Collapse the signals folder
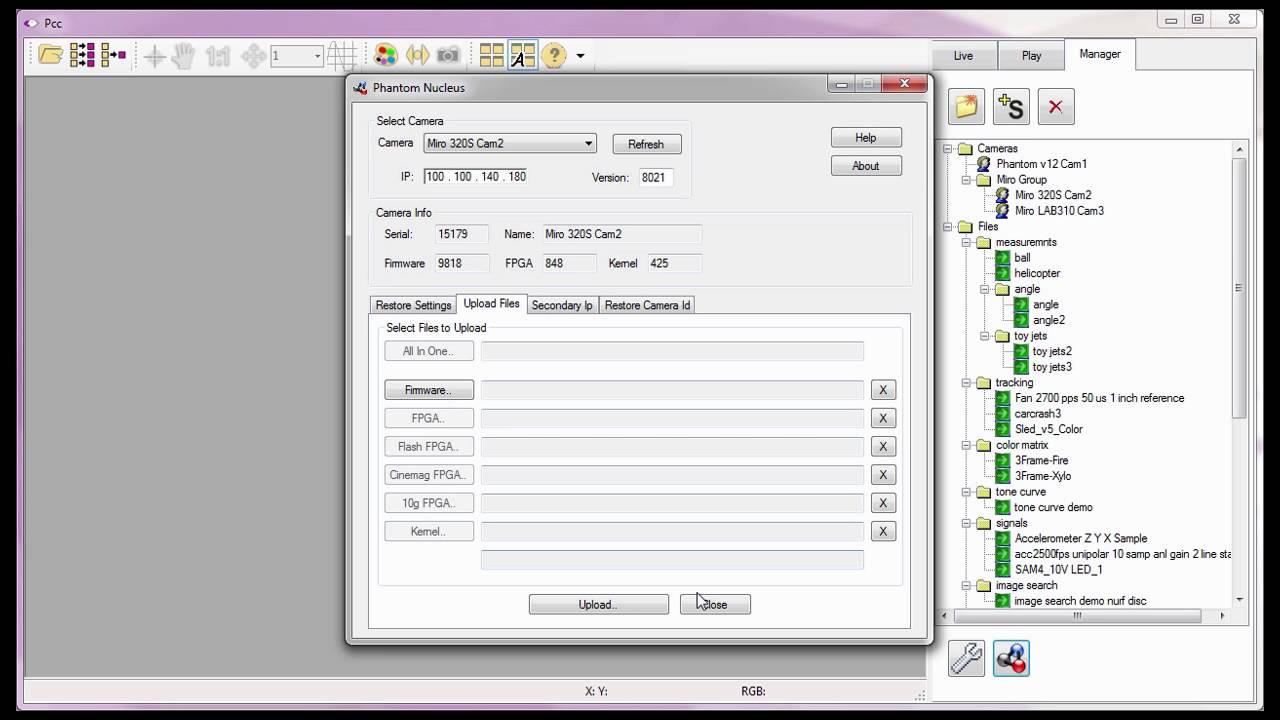The image size is (1280, 720). pyautogui.click(x=967, y=523)
